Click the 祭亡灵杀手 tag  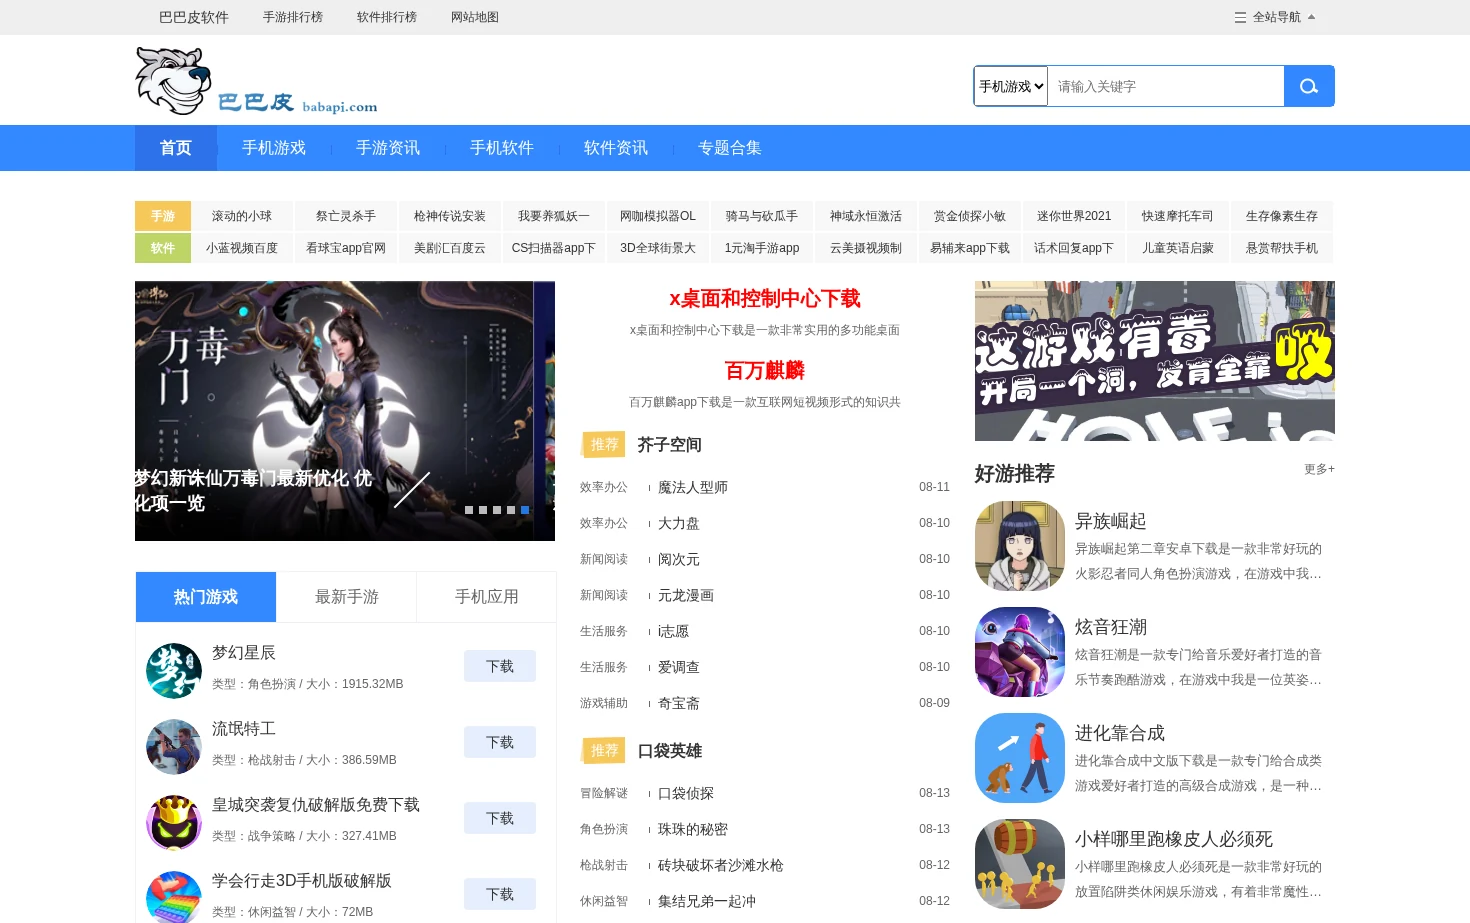coord(346,216)
